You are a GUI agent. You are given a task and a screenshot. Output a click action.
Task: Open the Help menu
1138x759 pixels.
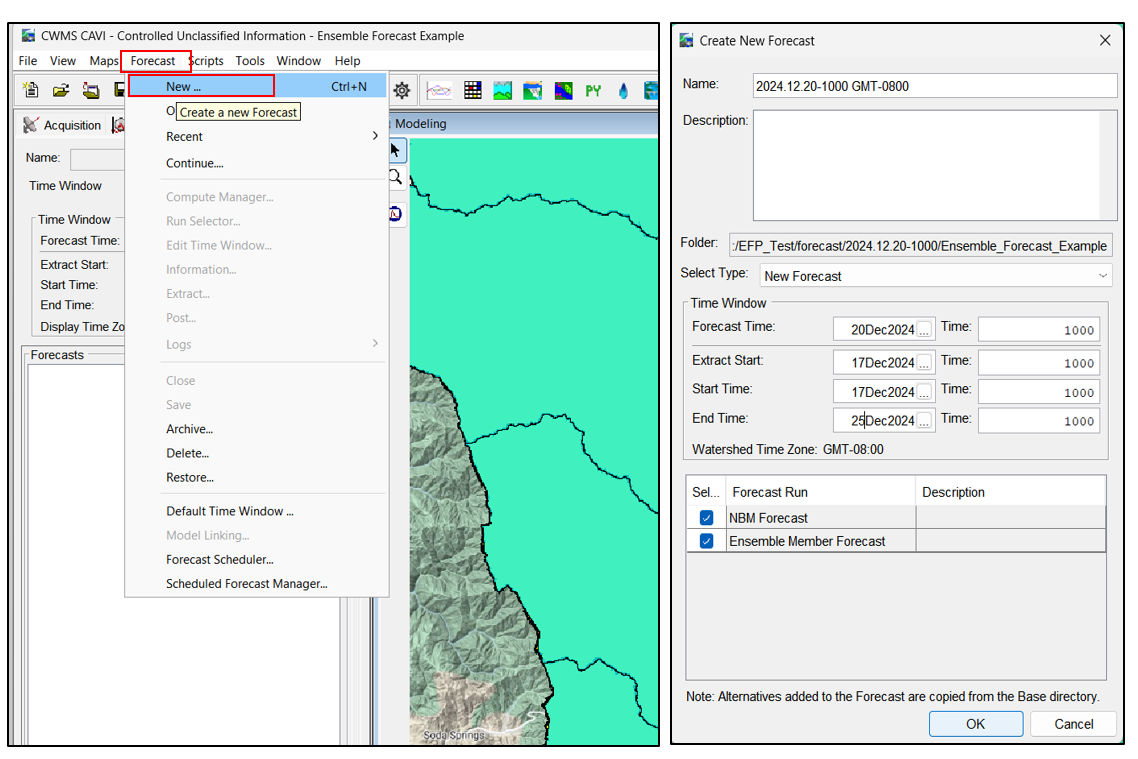347,61
